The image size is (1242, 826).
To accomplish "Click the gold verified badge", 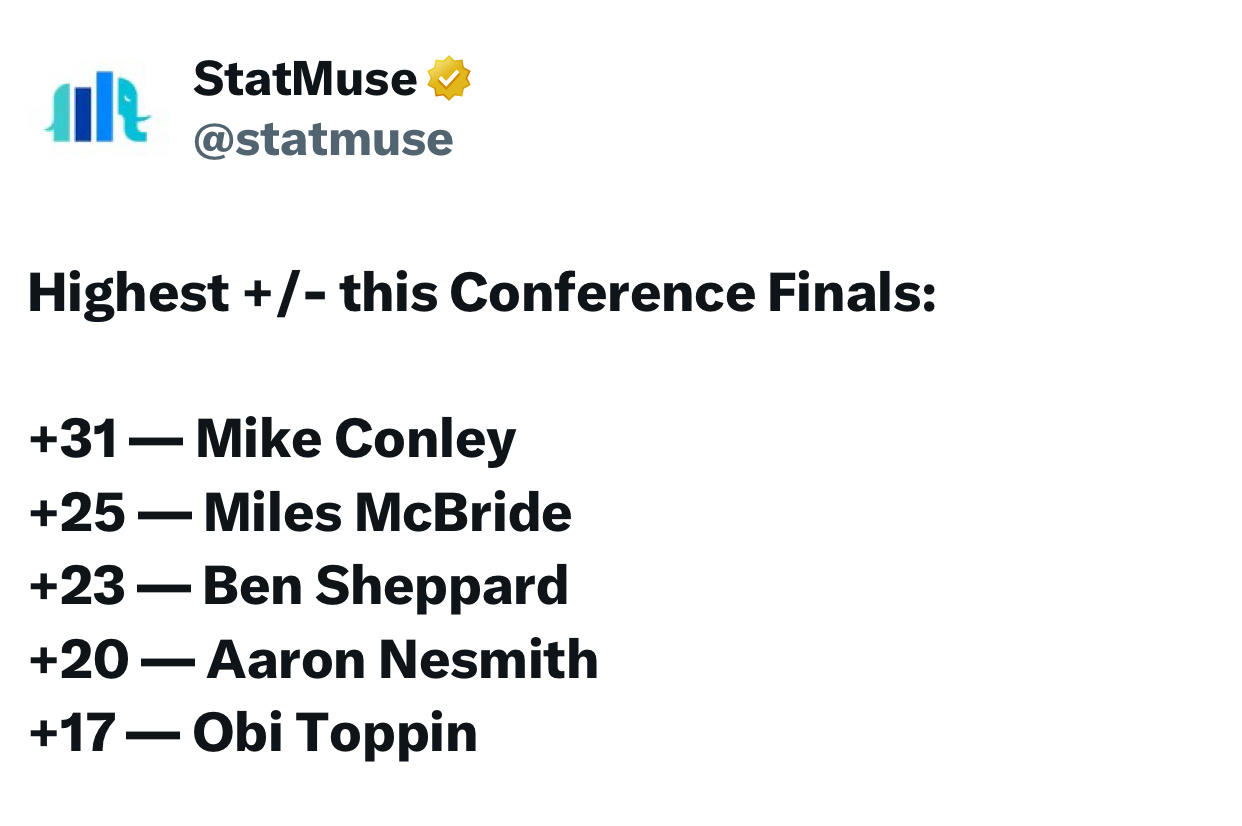I will (449, 79).
